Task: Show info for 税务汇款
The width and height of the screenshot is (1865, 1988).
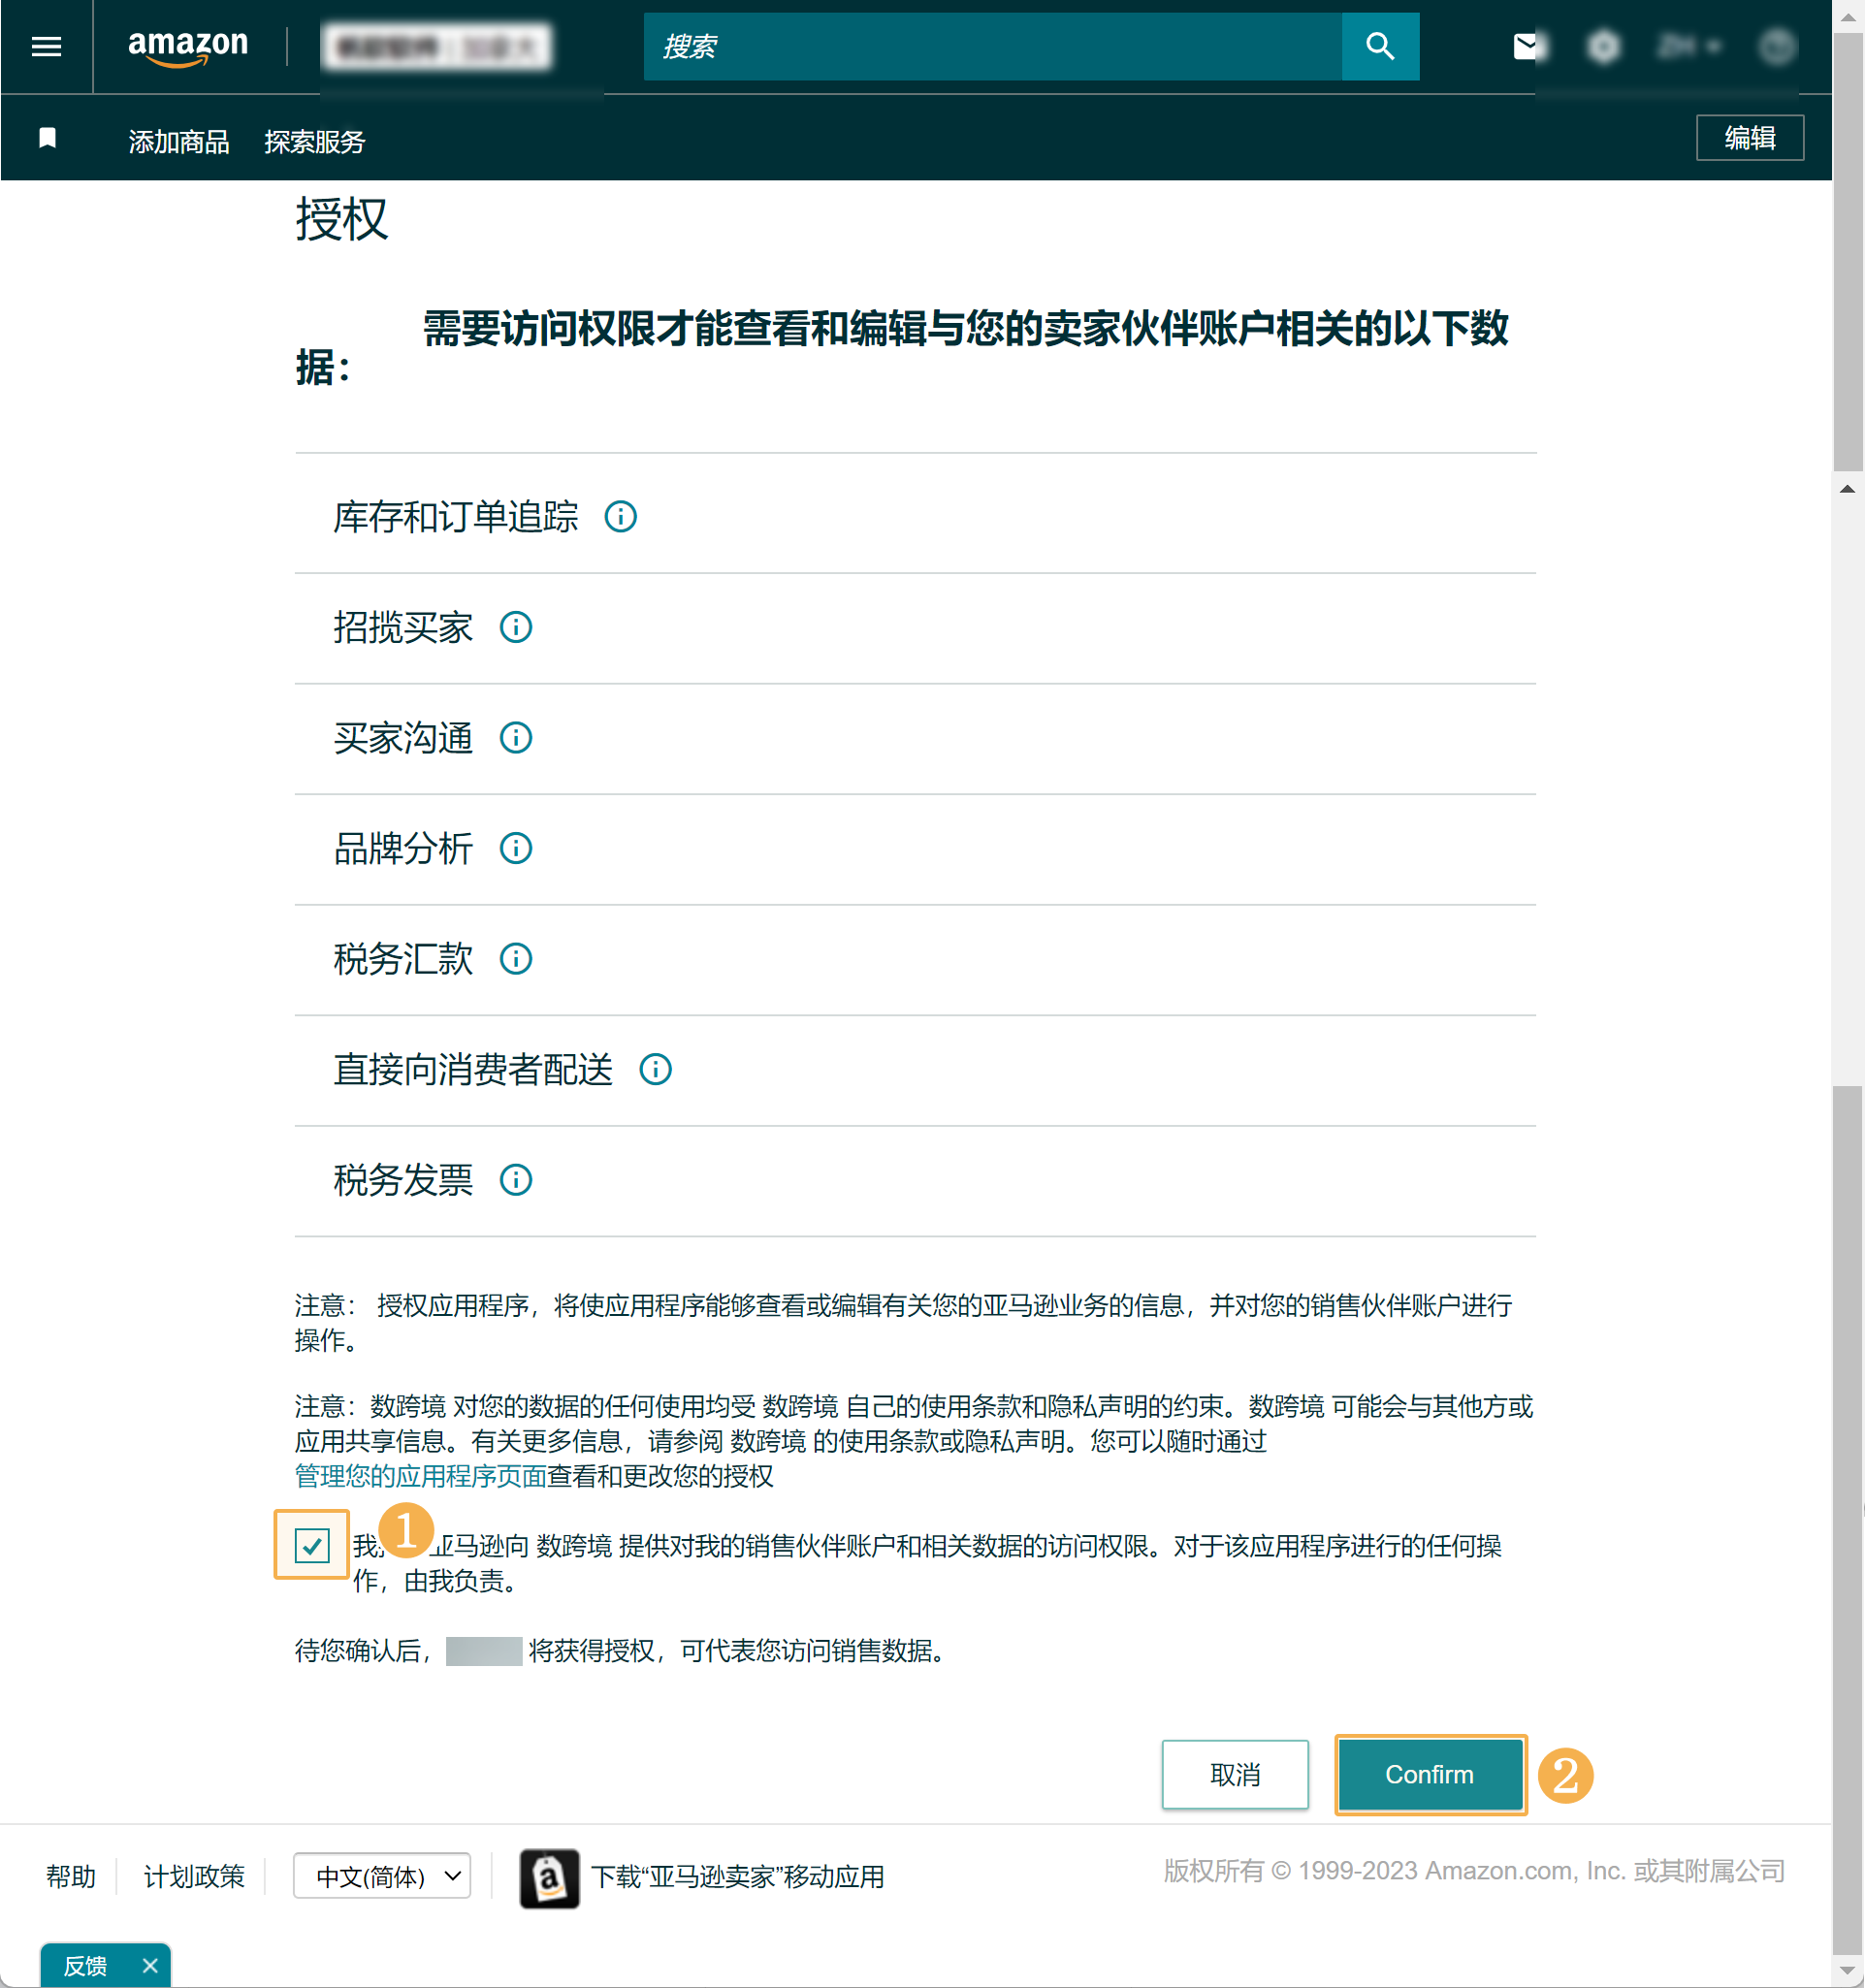Action: point(515,959)
